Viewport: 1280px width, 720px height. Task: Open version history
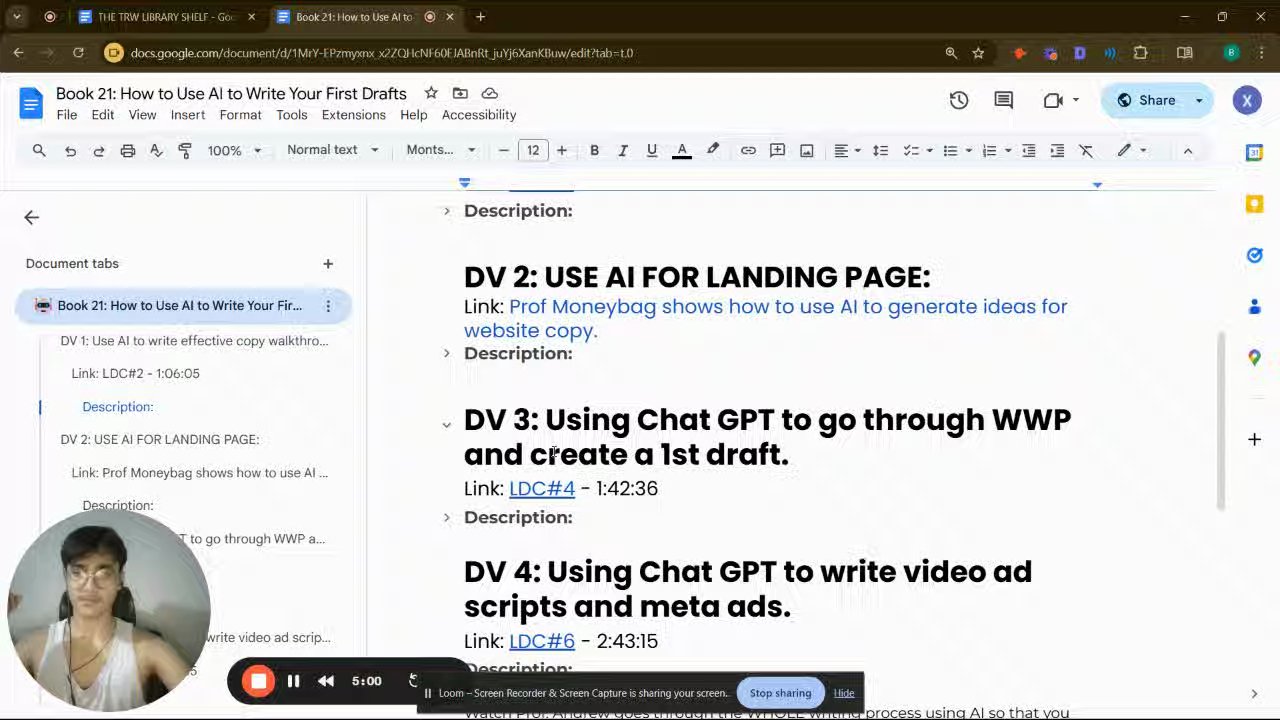pos(959,100)
